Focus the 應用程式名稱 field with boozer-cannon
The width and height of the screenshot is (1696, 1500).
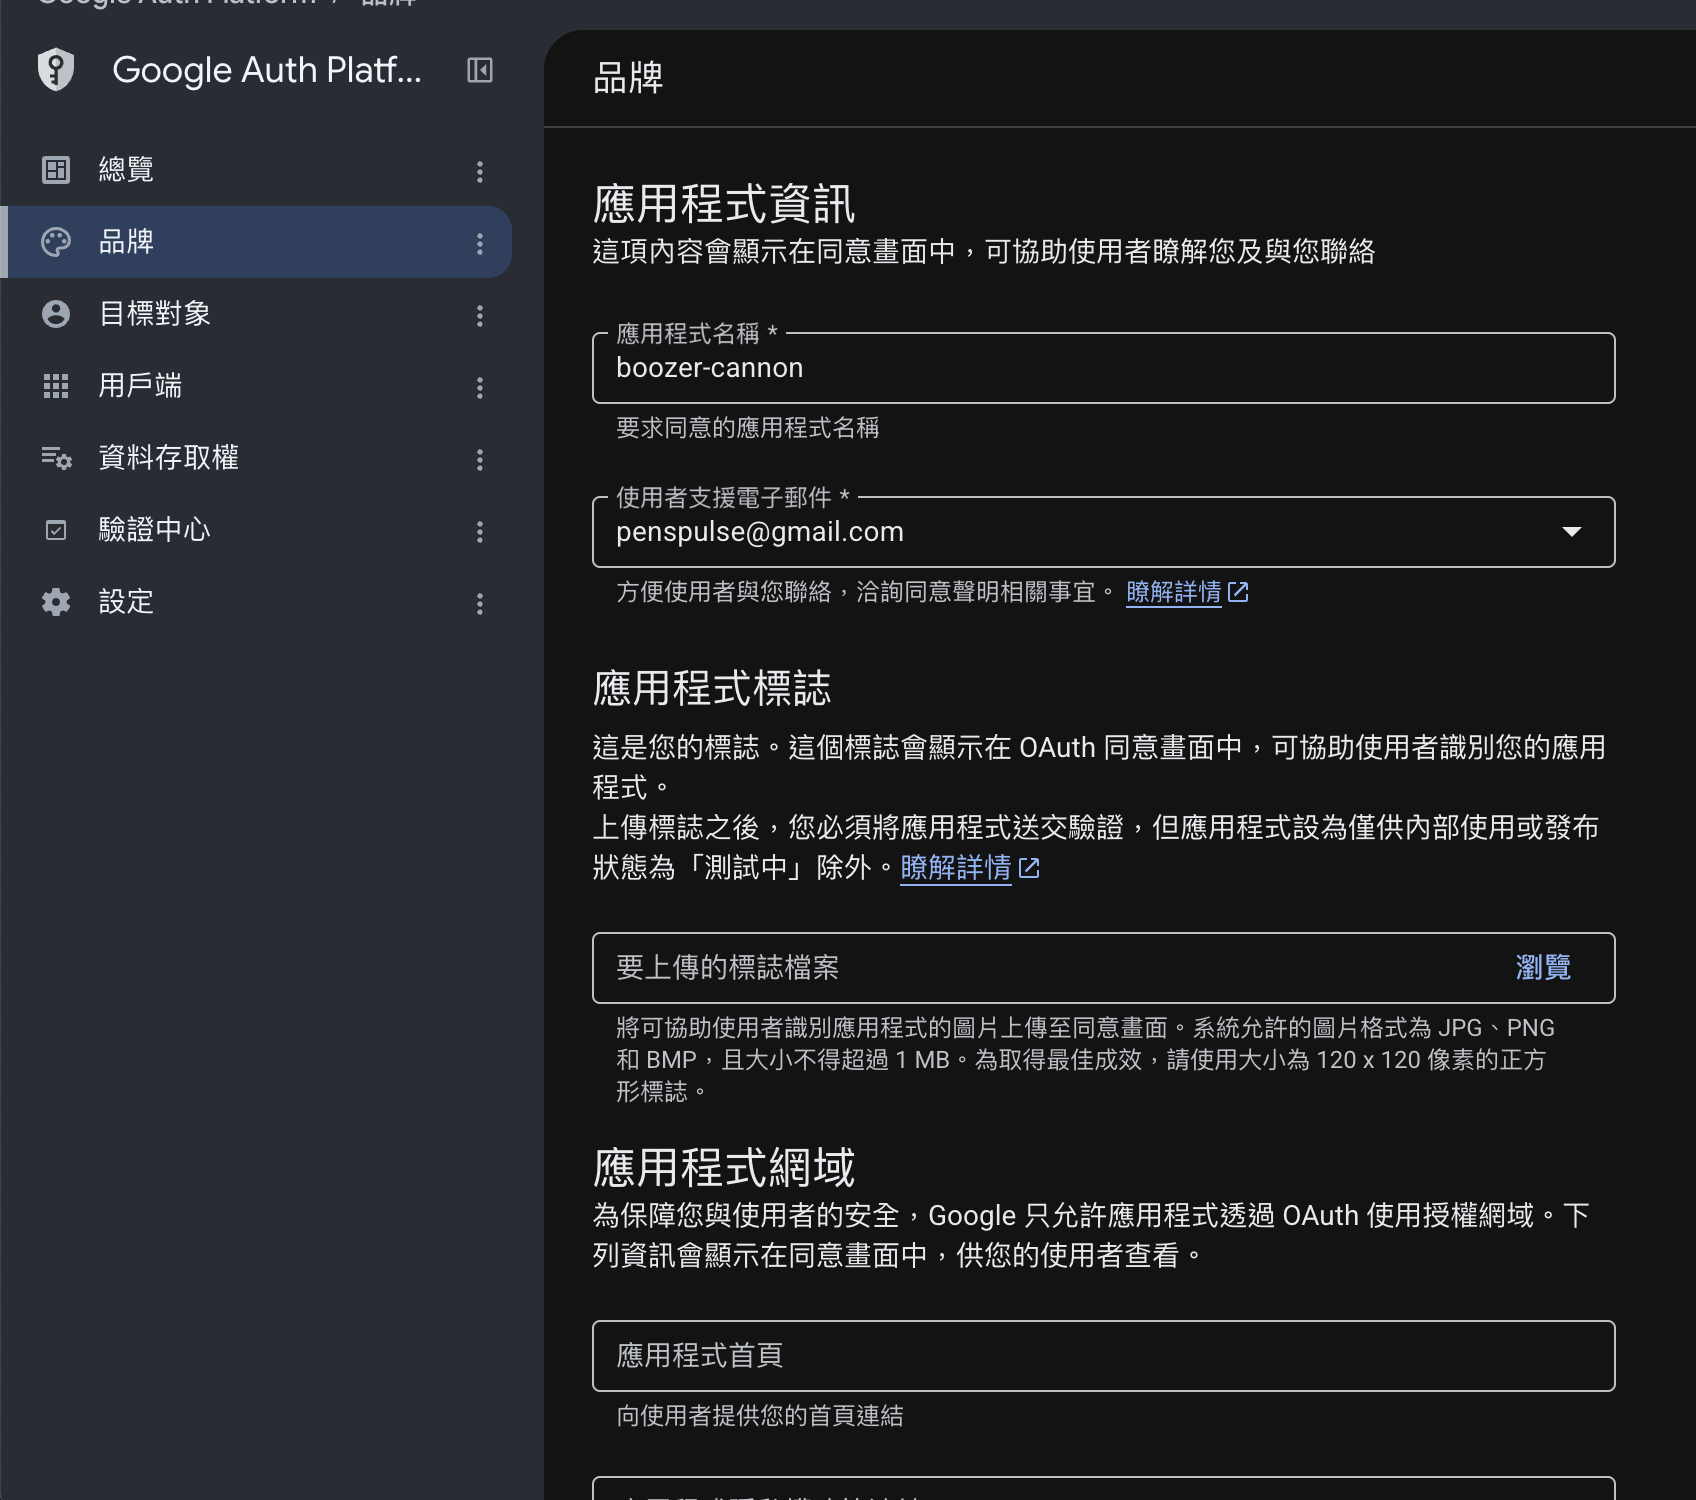click(x=1104, y=368)
